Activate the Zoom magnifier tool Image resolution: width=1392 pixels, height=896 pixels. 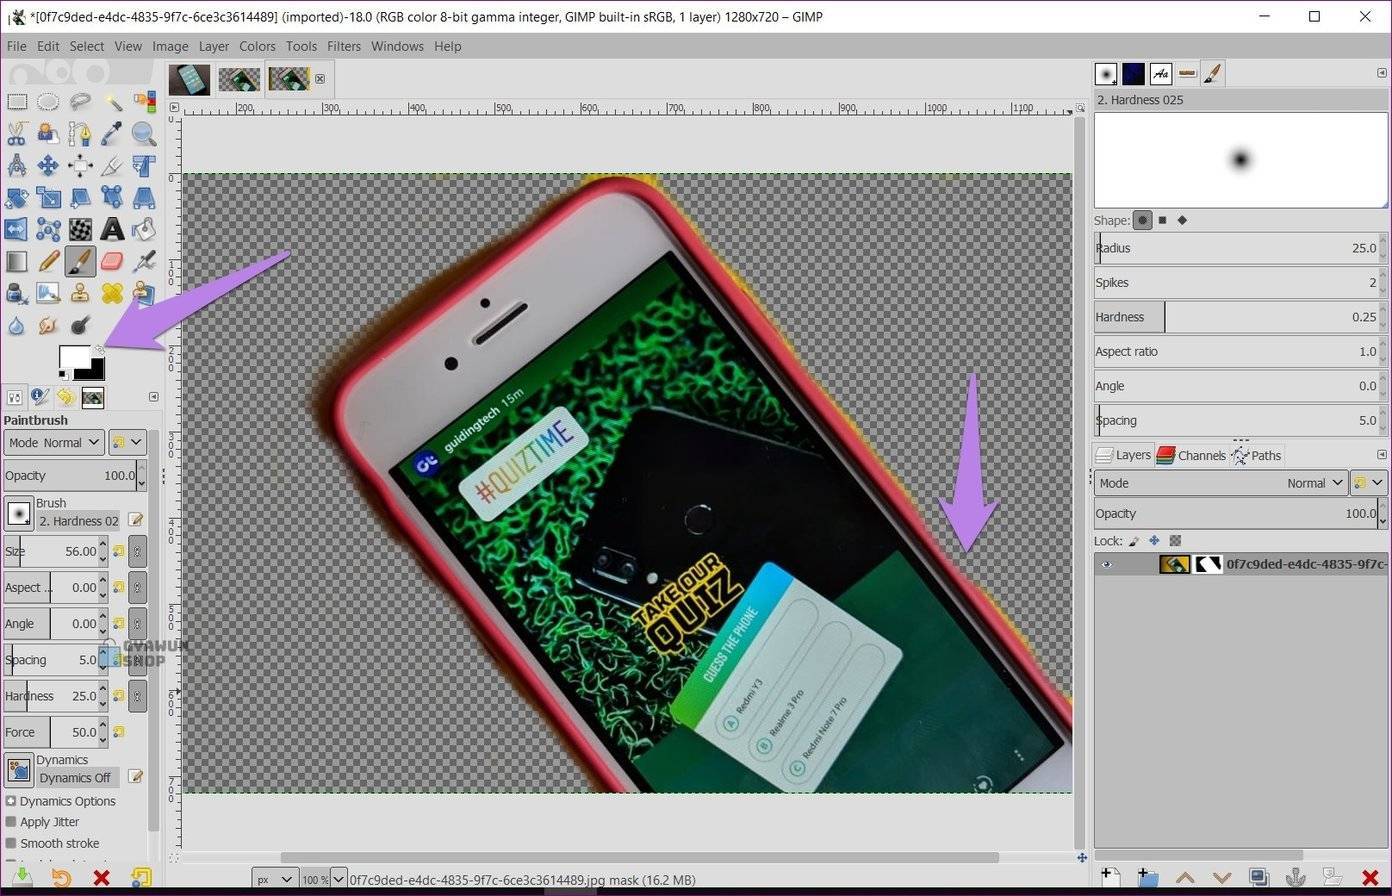(x=144, y=133)
